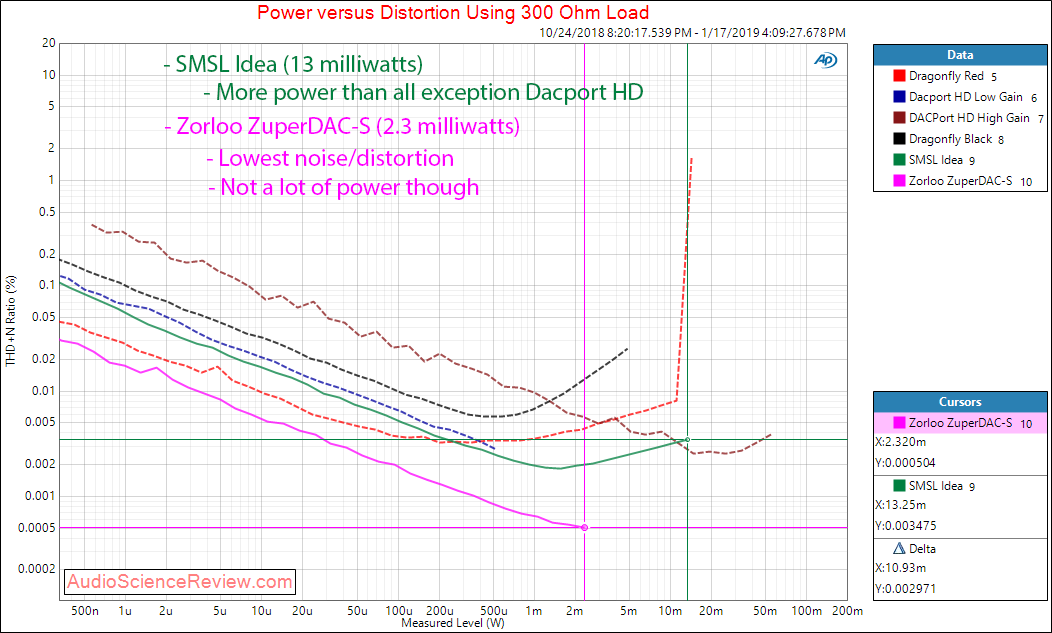Click the green SMSL Idea swatch in Cursors panel
Viewport: 1052px width, 633px height.
click(900, 485)
